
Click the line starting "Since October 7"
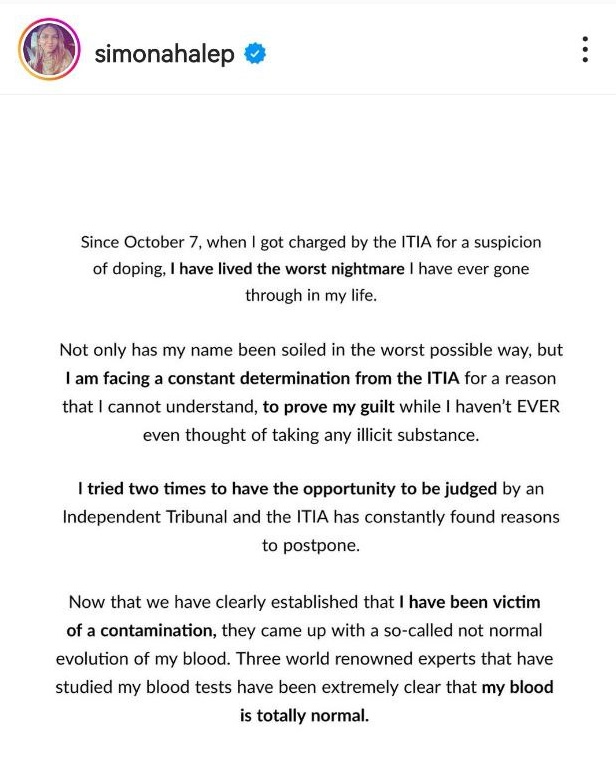point(311,242)
